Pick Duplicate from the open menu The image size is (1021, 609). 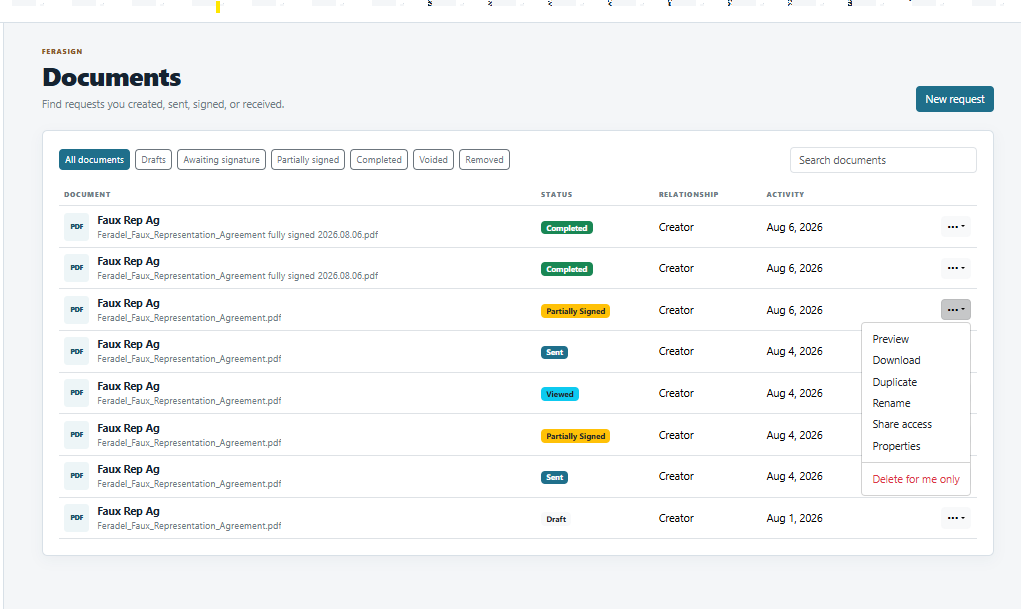pyautogui.click(x=894, y=382)
